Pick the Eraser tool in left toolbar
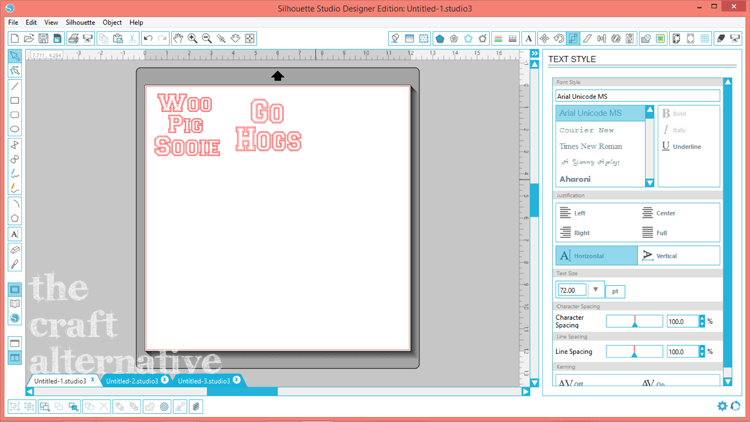The image size is (750, 422). [14, 250]
